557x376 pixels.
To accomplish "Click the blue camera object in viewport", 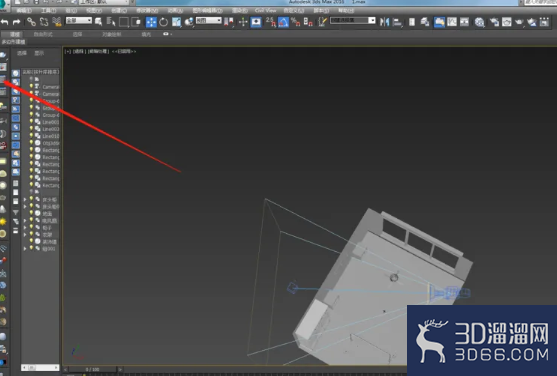I will (x=450, y=293).
